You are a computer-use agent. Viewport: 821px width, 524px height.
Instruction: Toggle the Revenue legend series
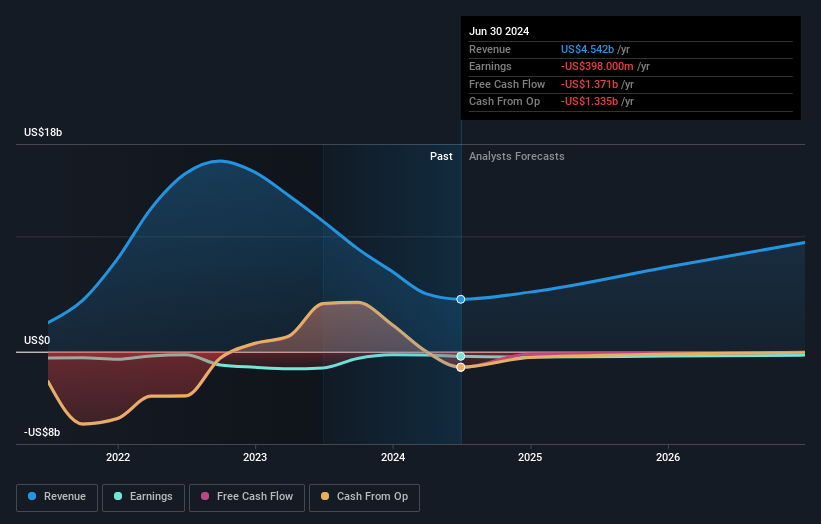pos(57,497)
